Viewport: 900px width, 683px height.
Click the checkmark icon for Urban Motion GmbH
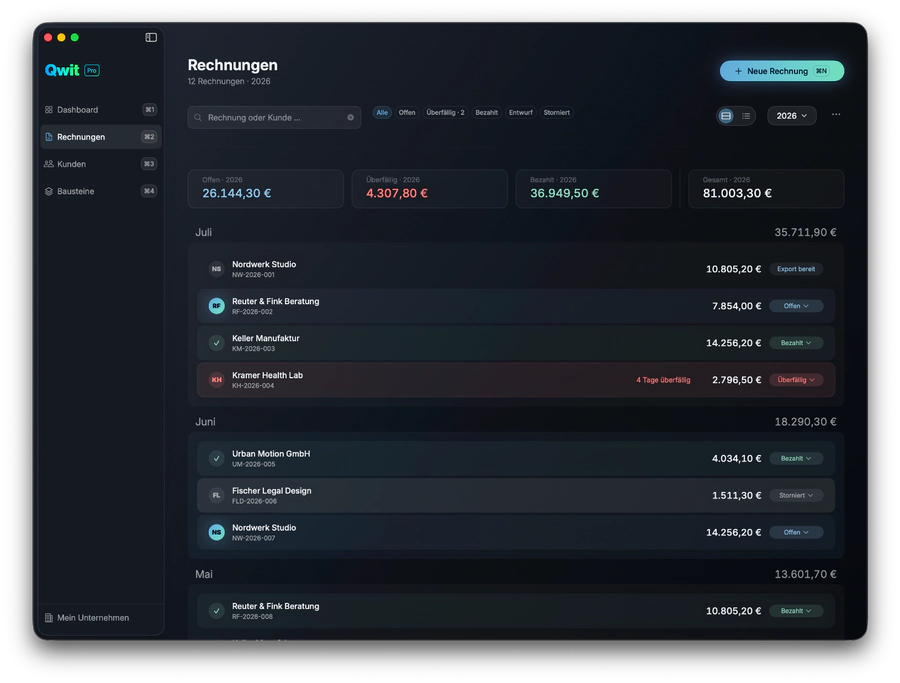tap(216, 459)
